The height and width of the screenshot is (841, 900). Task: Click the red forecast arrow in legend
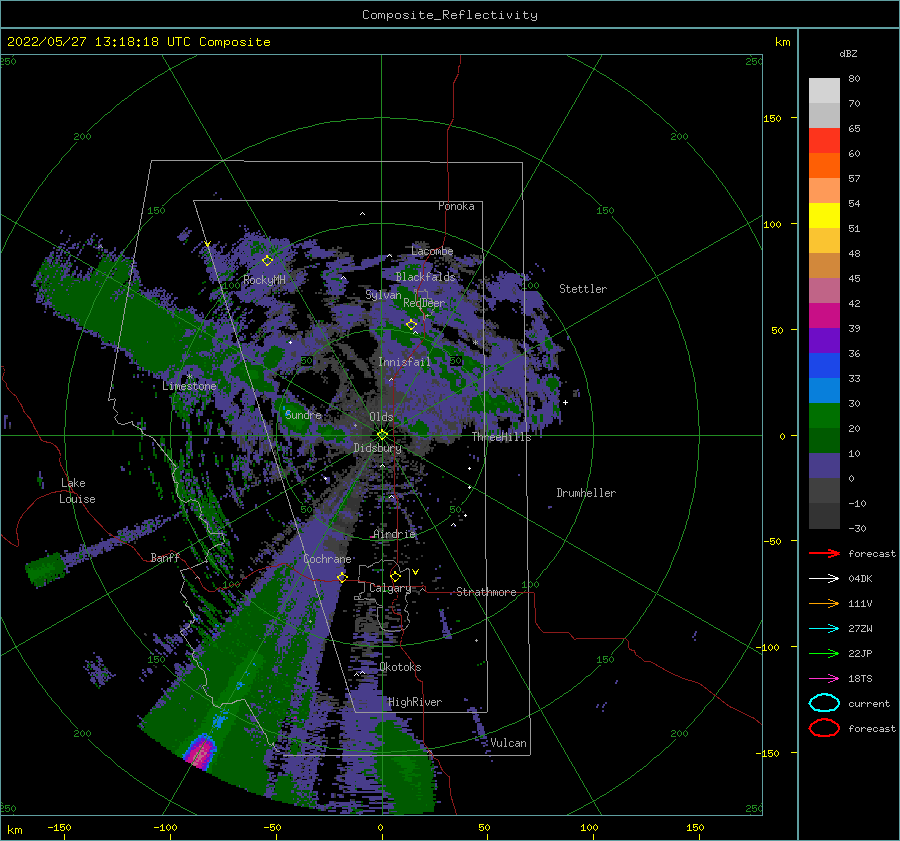pyautogui.click(x=824, y=553)
